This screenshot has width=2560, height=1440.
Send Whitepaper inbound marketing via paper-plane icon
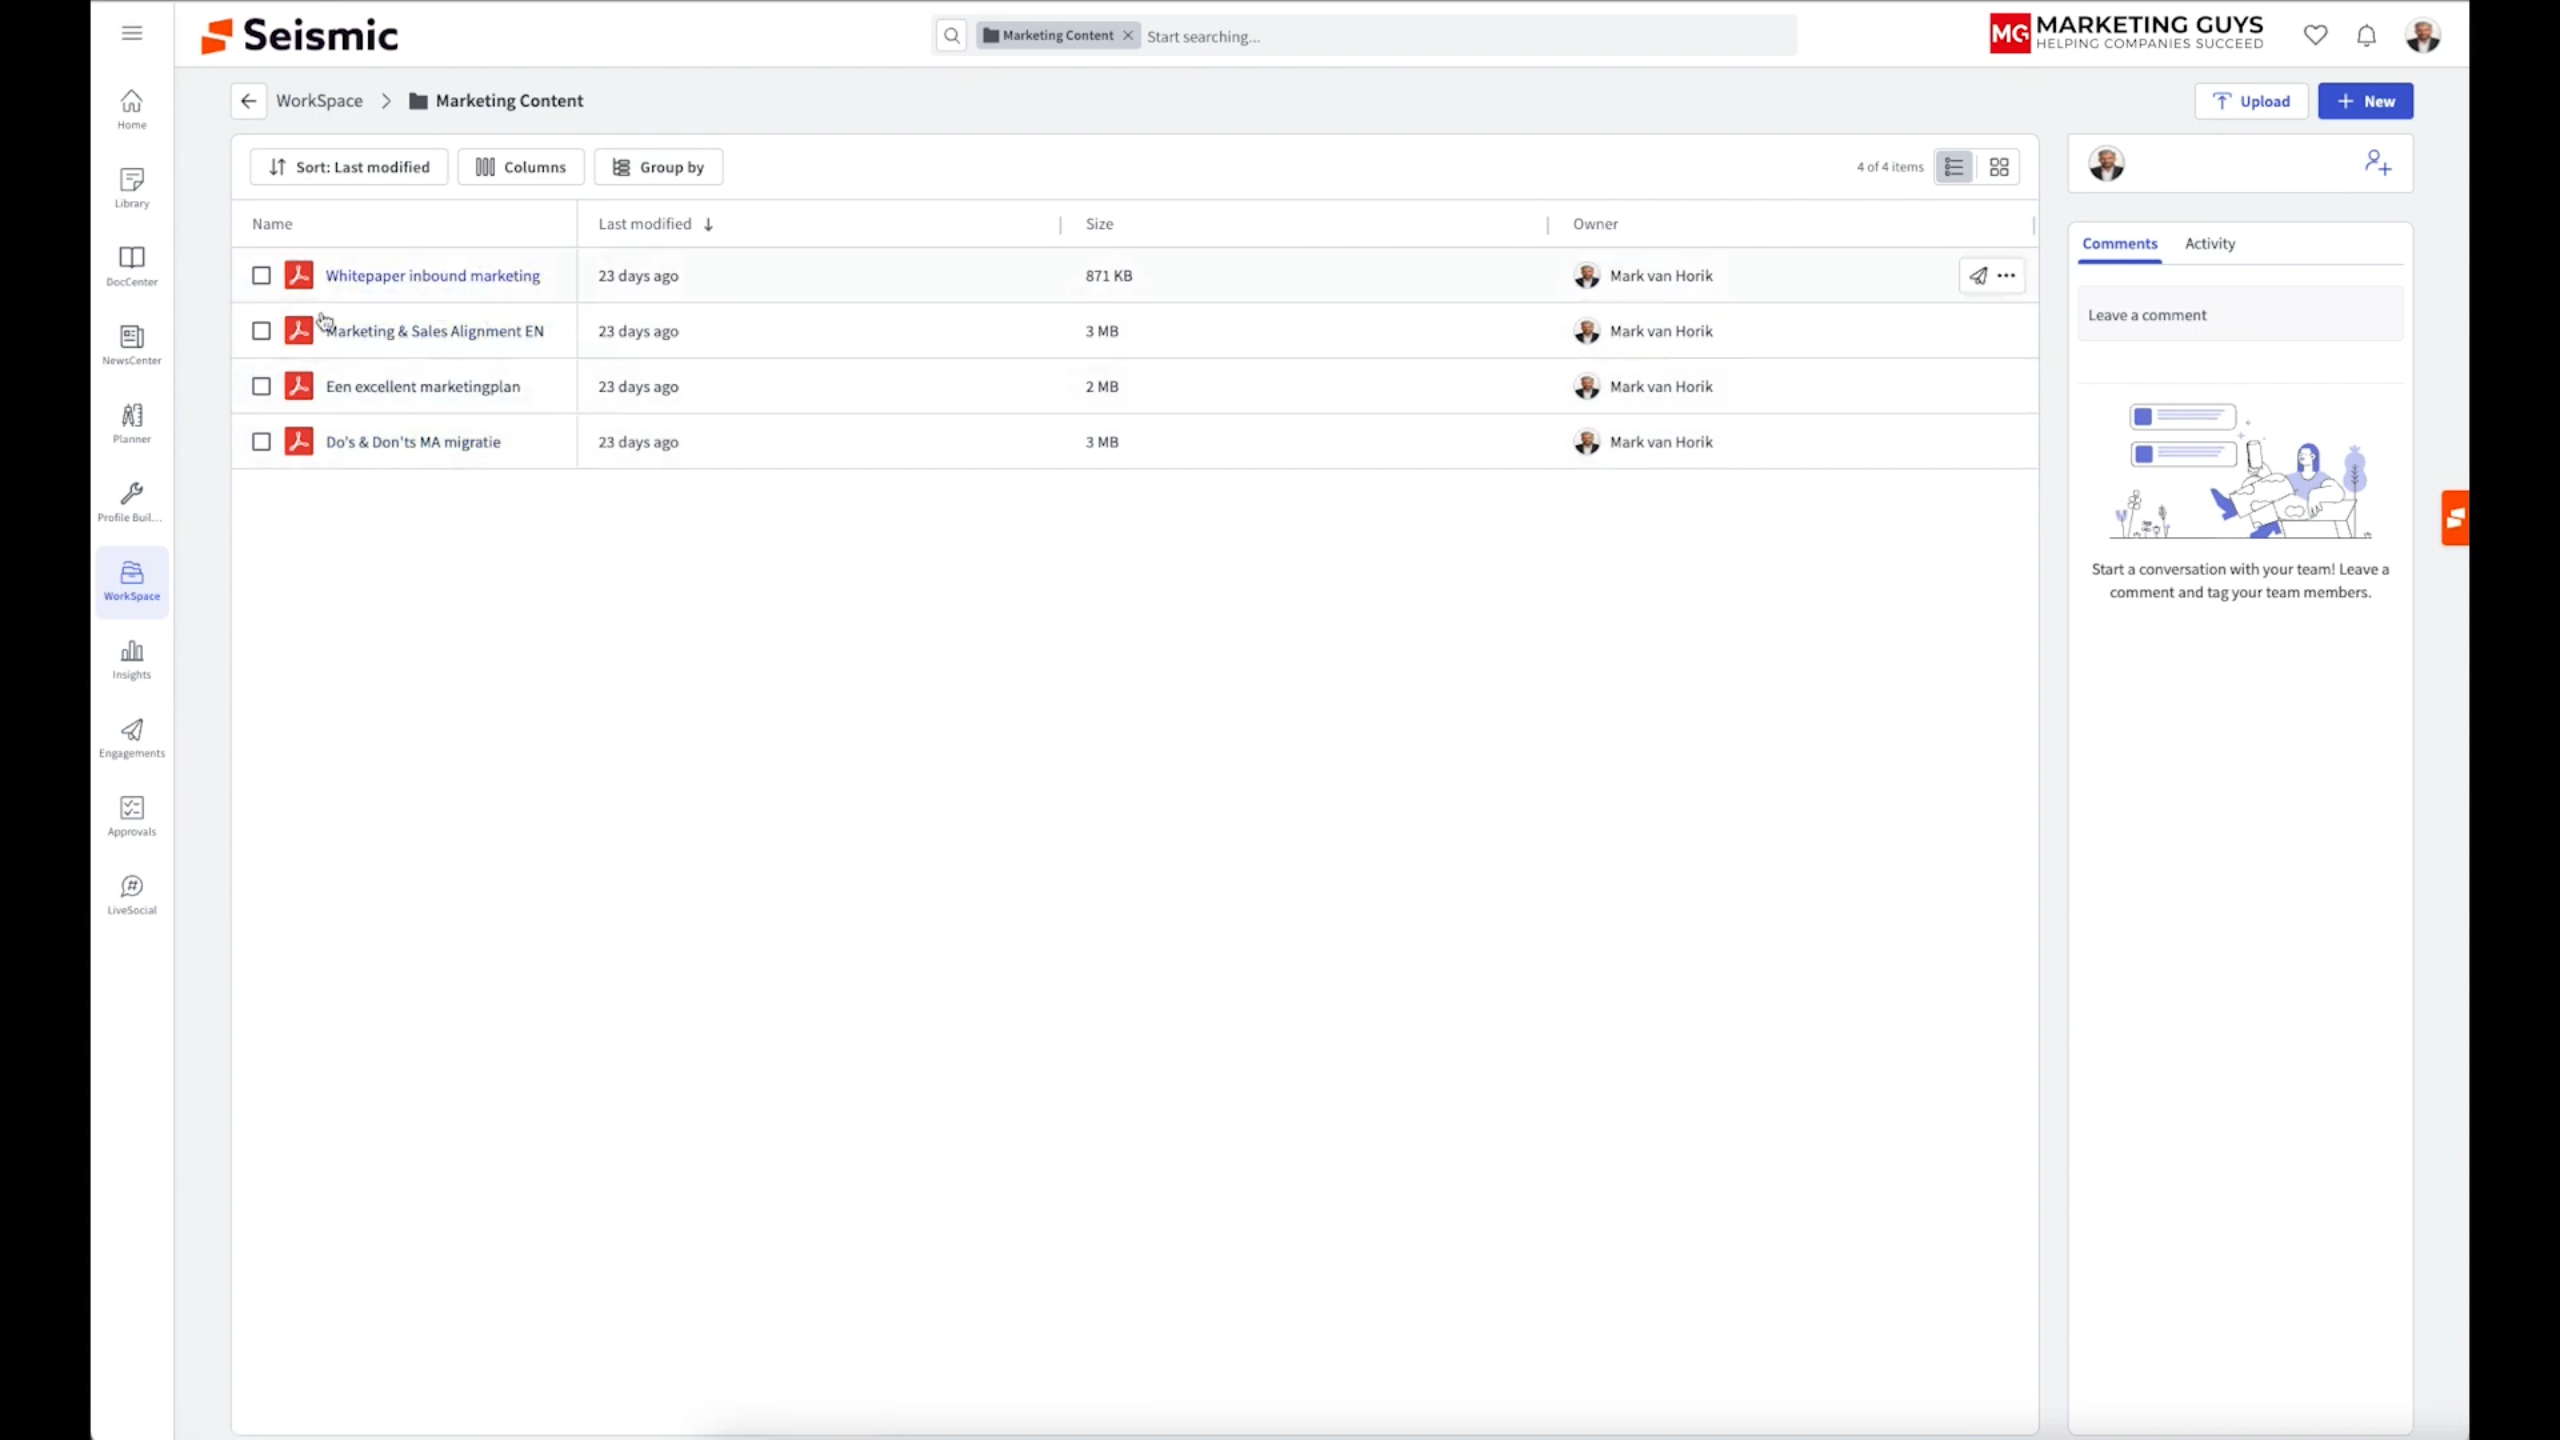click(1978, 276)
